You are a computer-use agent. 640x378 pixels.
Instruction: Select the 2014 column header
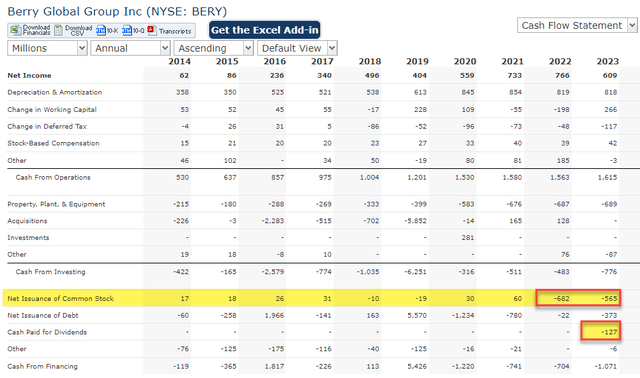[180, 62]
